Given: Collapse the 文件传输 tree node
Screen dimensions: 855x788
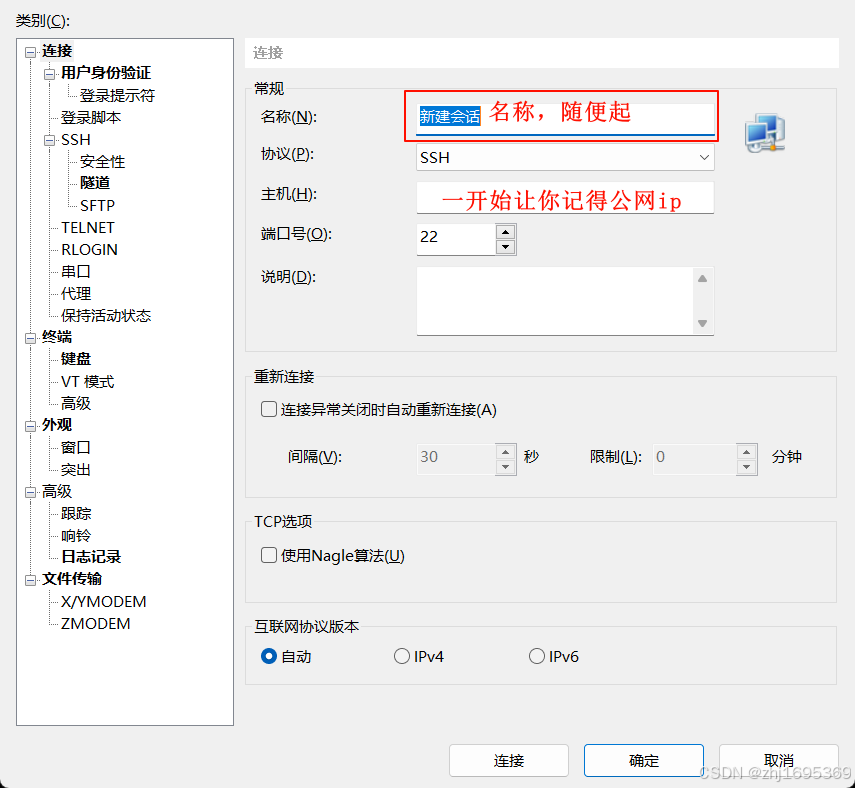Looking at the screenshot, I should [x=31, y=580].
